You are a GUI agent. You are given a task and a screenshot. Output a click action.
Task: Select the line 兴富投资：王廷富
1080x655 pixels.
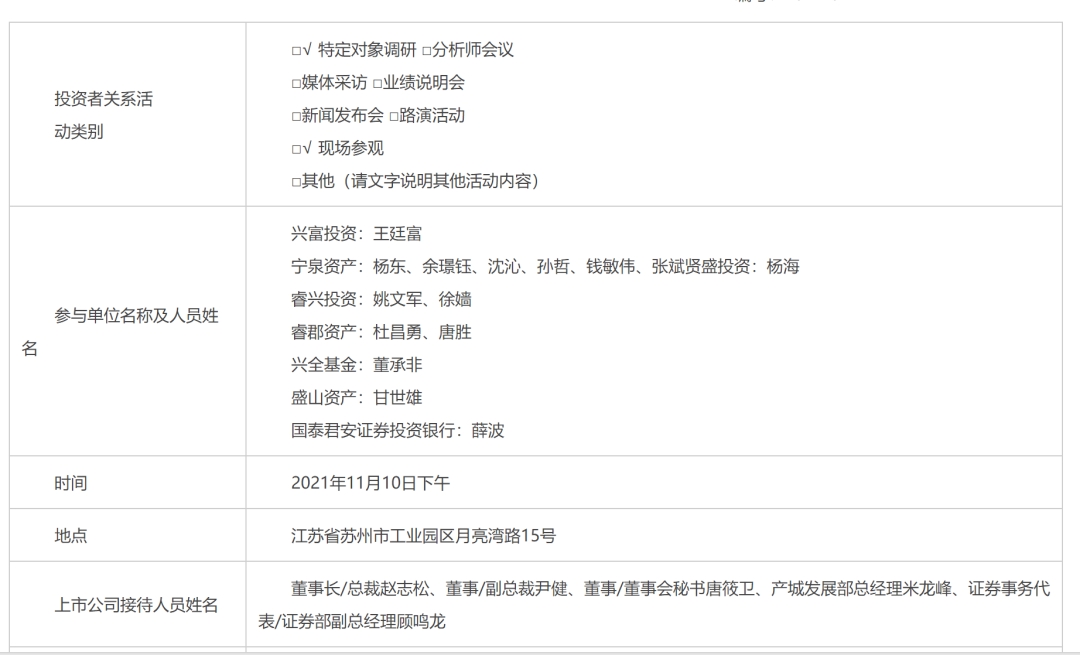[x=356, y=233]
